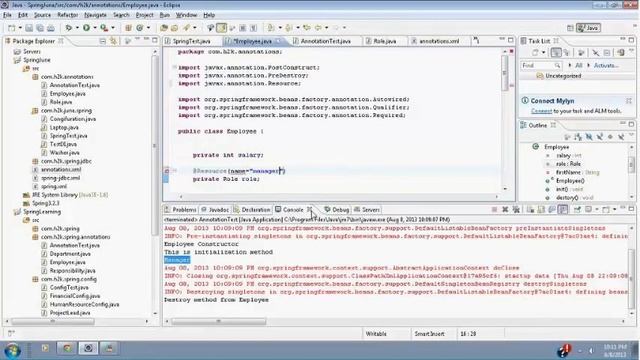The height and width of the screenshot is (360, 640).
Task: Click the Open Perspective icon beside Java
Action: coord(570,28)
